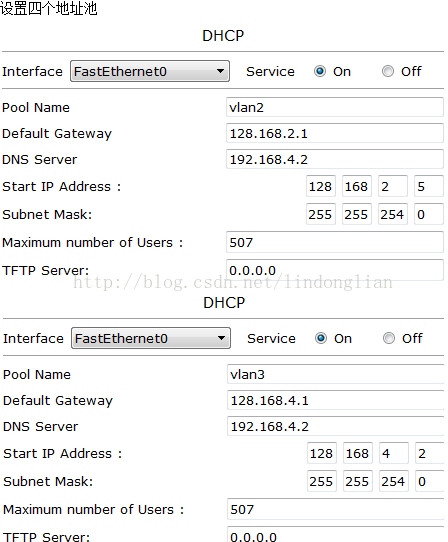Image resolution: width=448 pixels, height=542 pixels.
Task: Select Service Off radio for vlan2 section
Action: tap(388, 71)
